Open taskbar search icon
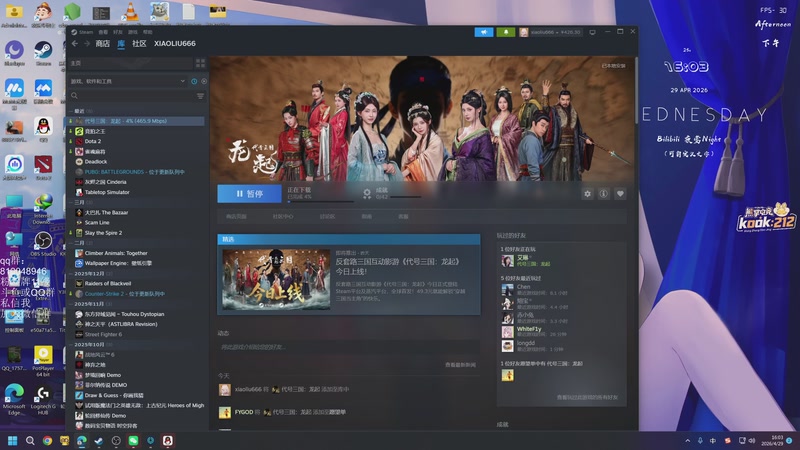 coord(30,440)
